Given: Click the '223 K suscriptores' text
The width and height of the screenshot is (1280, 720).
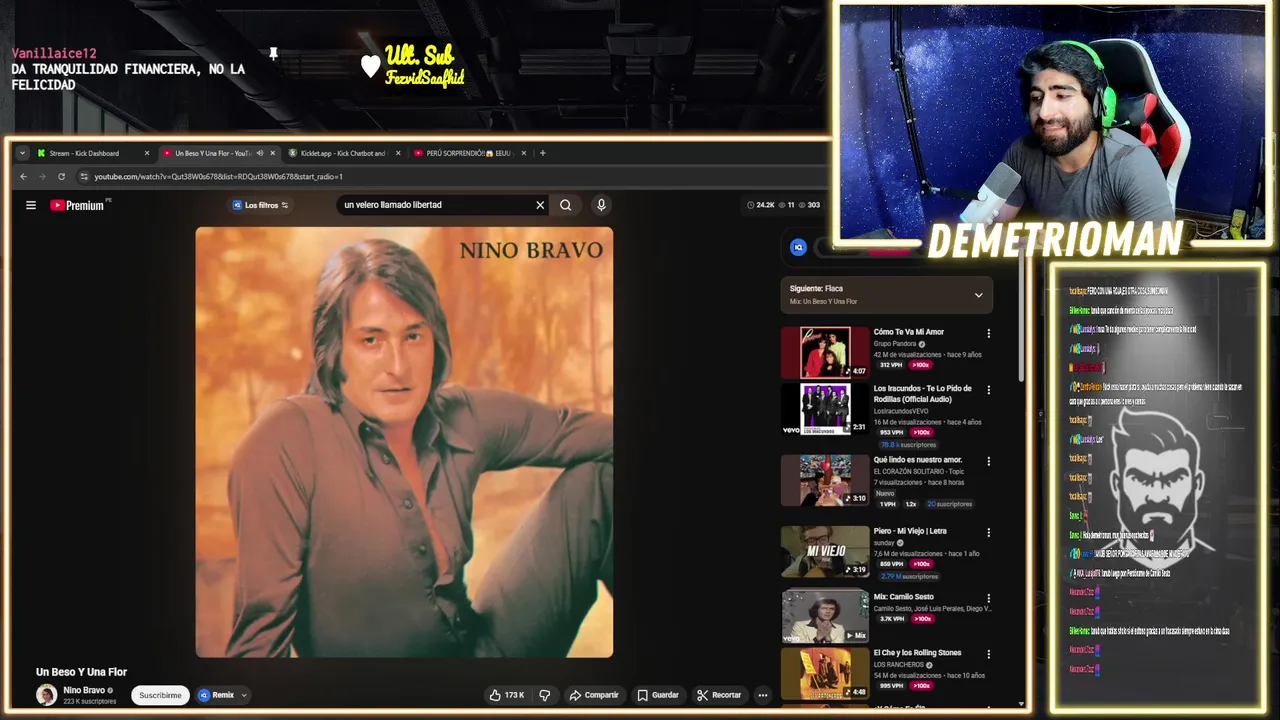Looking at the screenshot, I should [90, 702].
